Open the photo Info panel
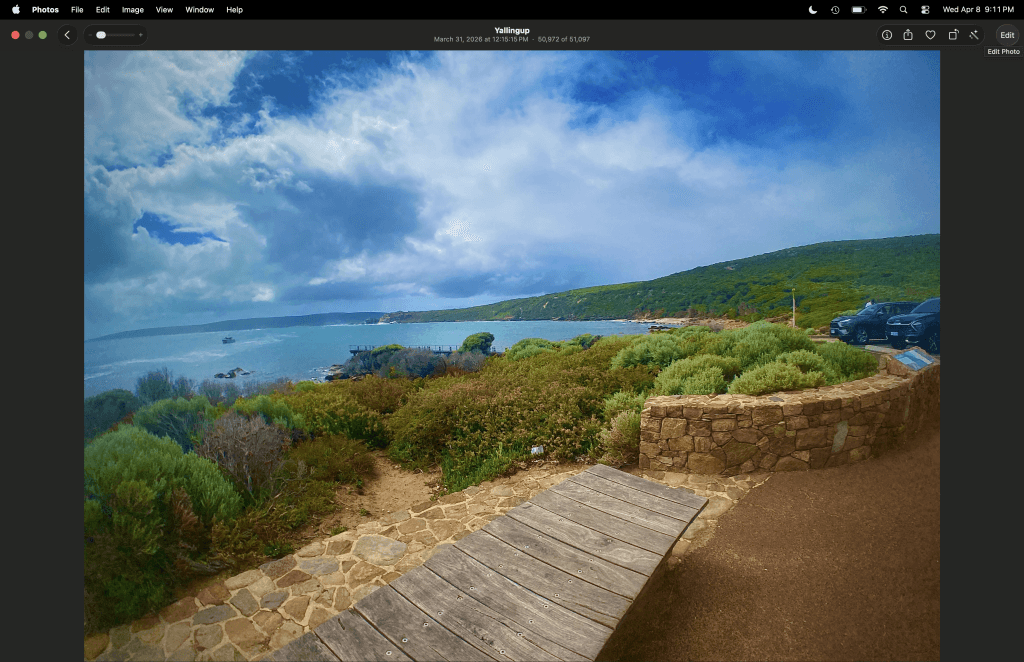The image size is (1024, 662). pyautogui.click(x=887, y=35)
